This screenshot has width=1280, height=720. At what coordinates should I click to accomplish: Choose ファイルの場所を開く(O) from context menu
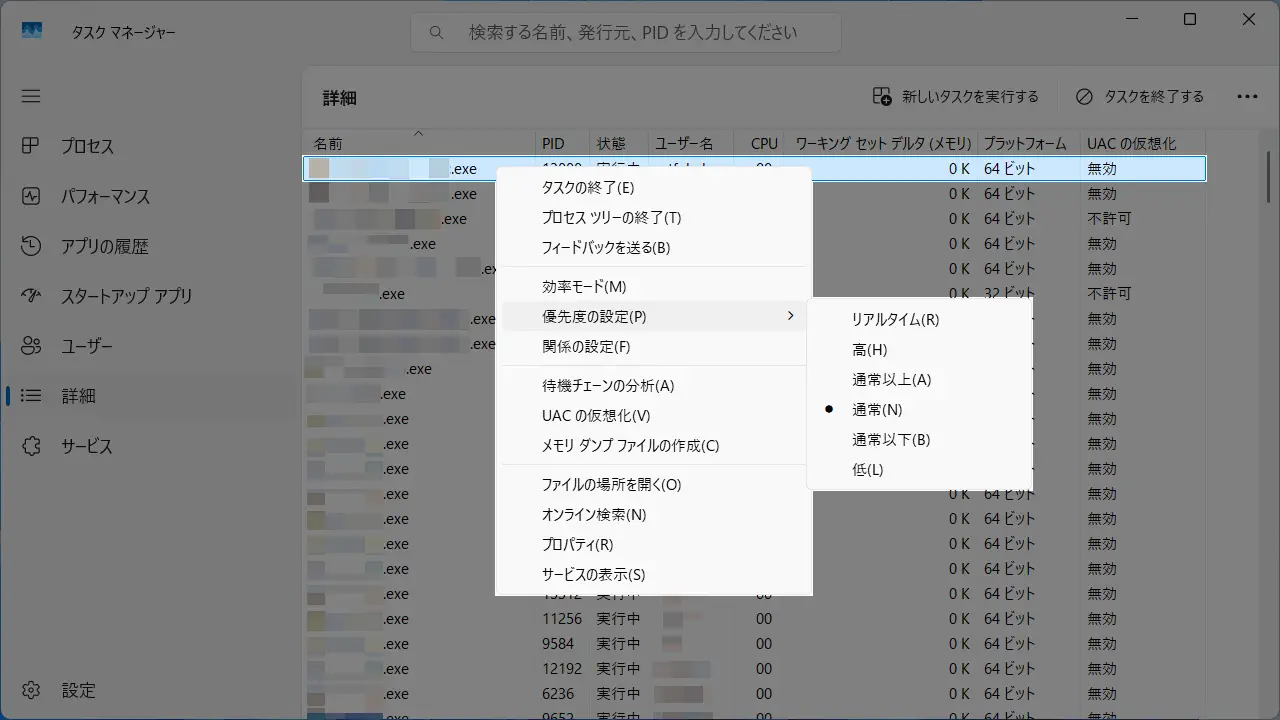point(610,485)
